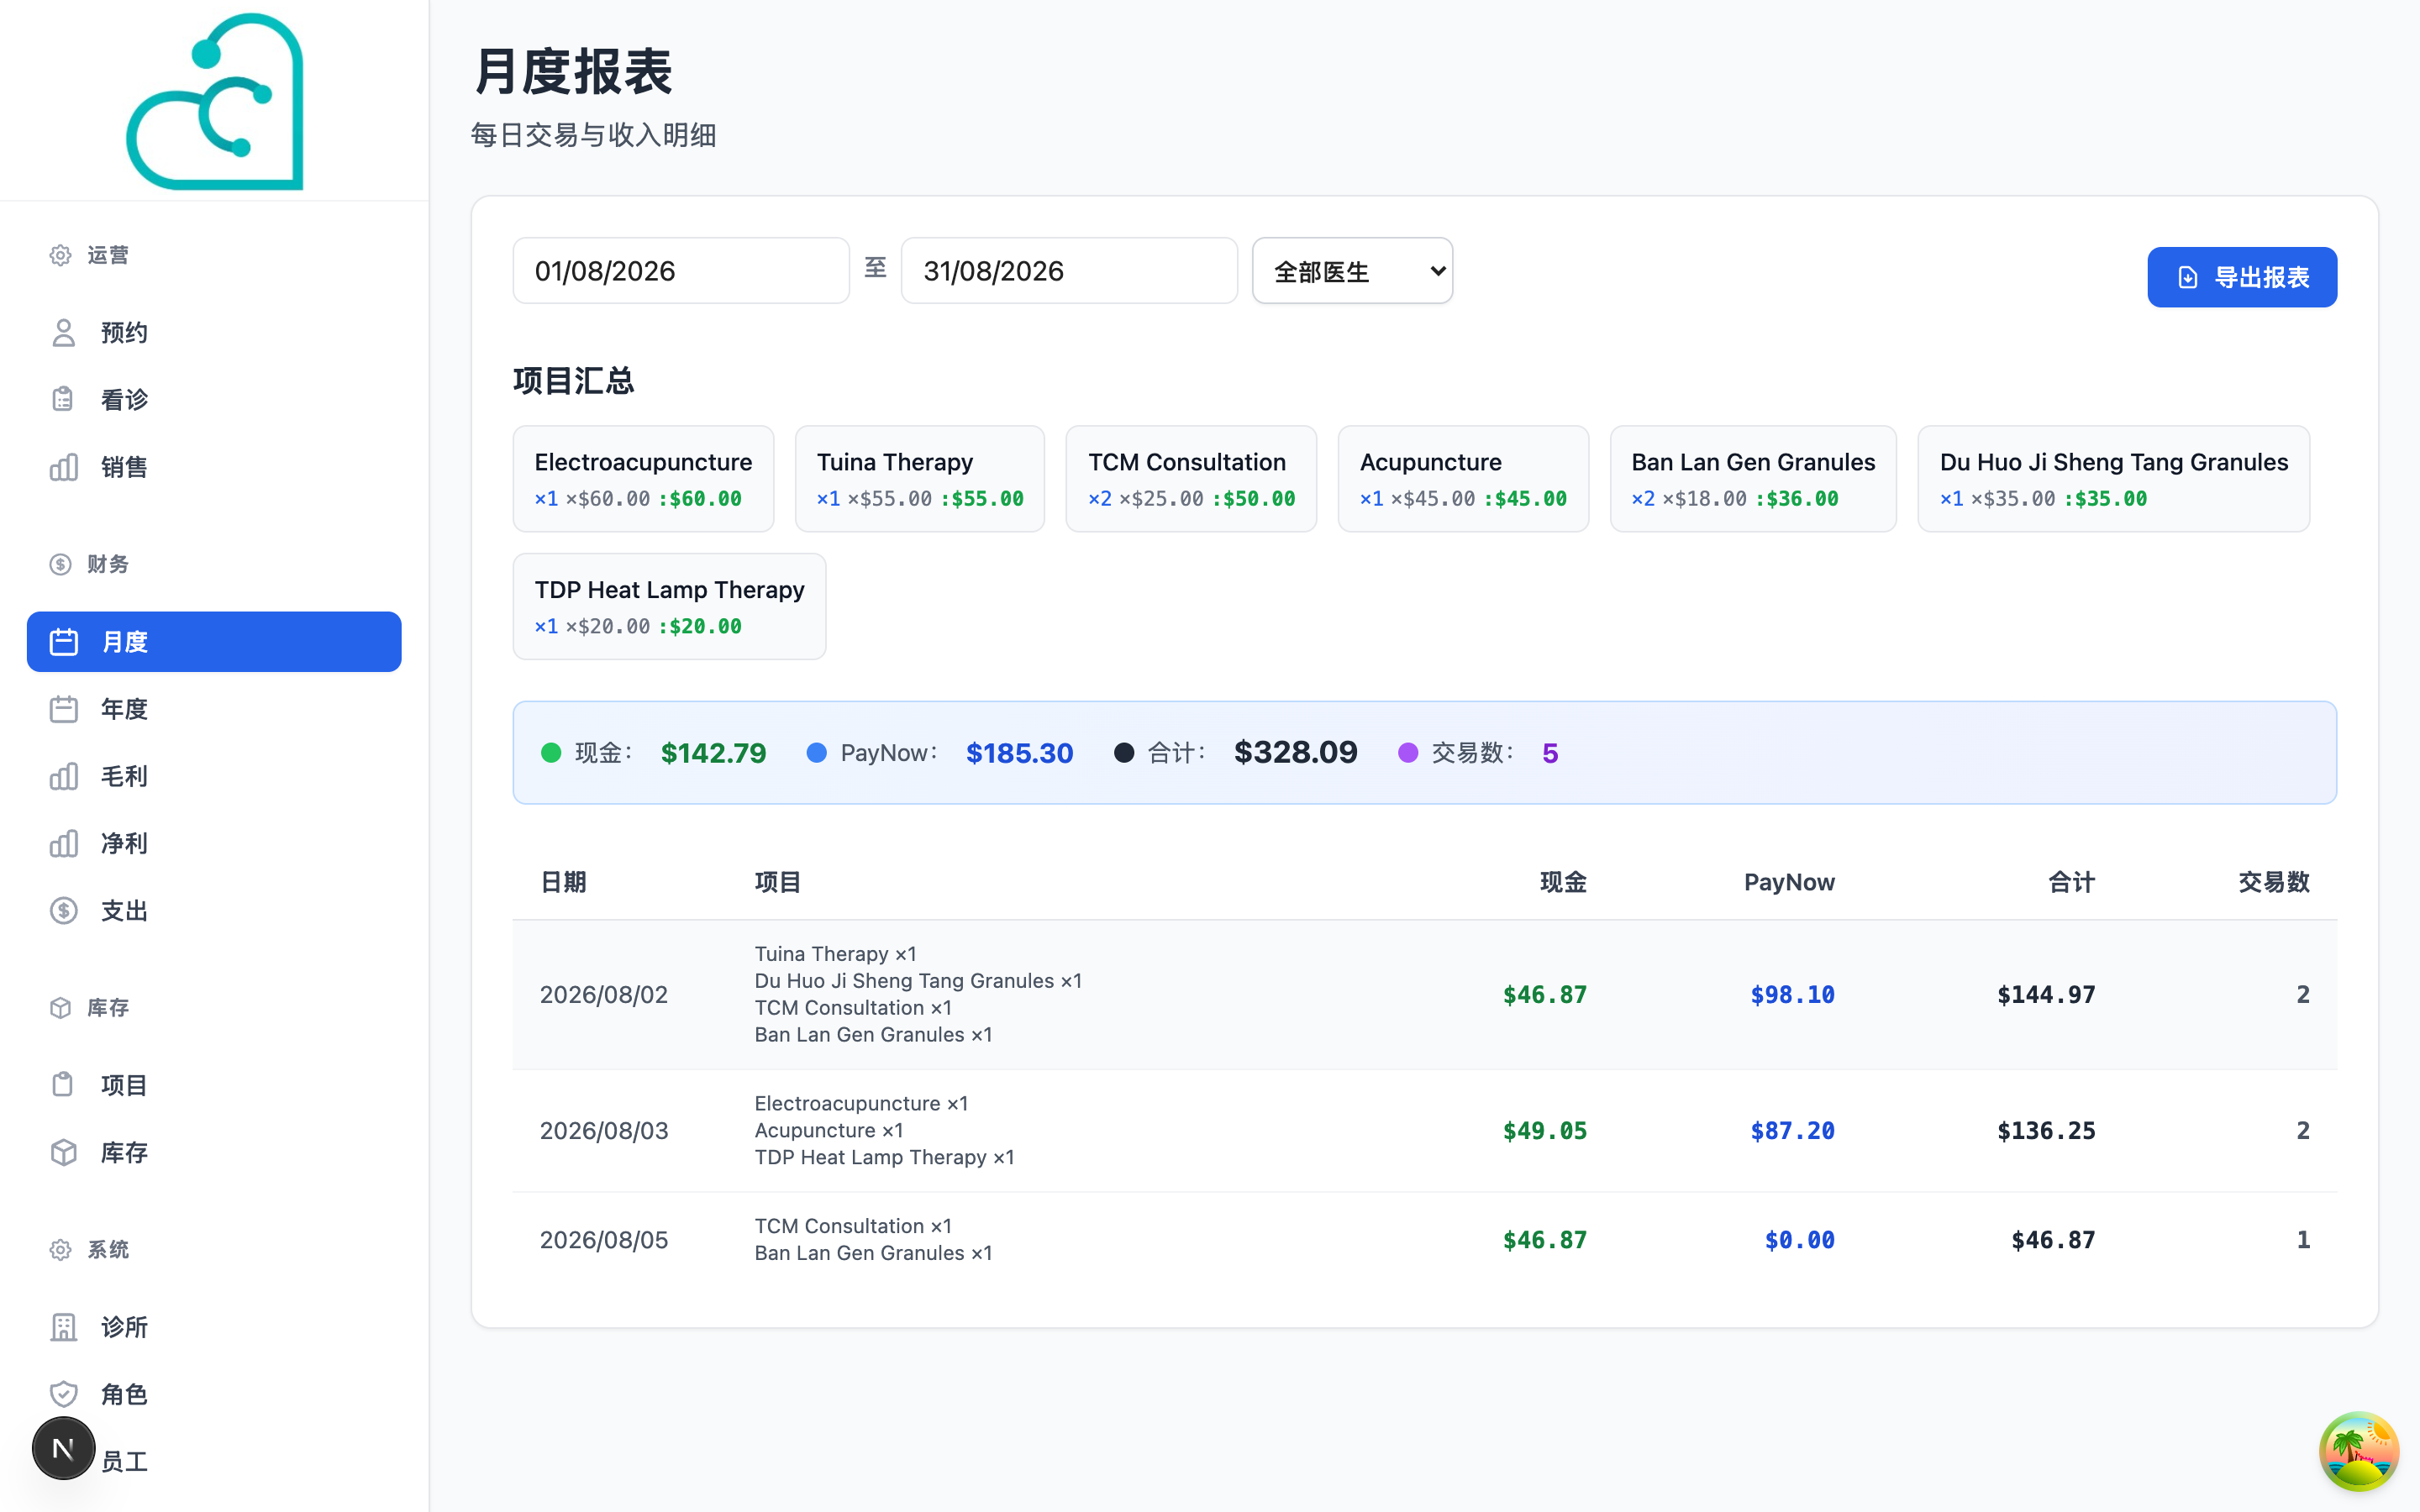This screenshot has height=1512, width=2420.
Task: Go to the 看诊 consultation page
Action: (x=214, y=399)
